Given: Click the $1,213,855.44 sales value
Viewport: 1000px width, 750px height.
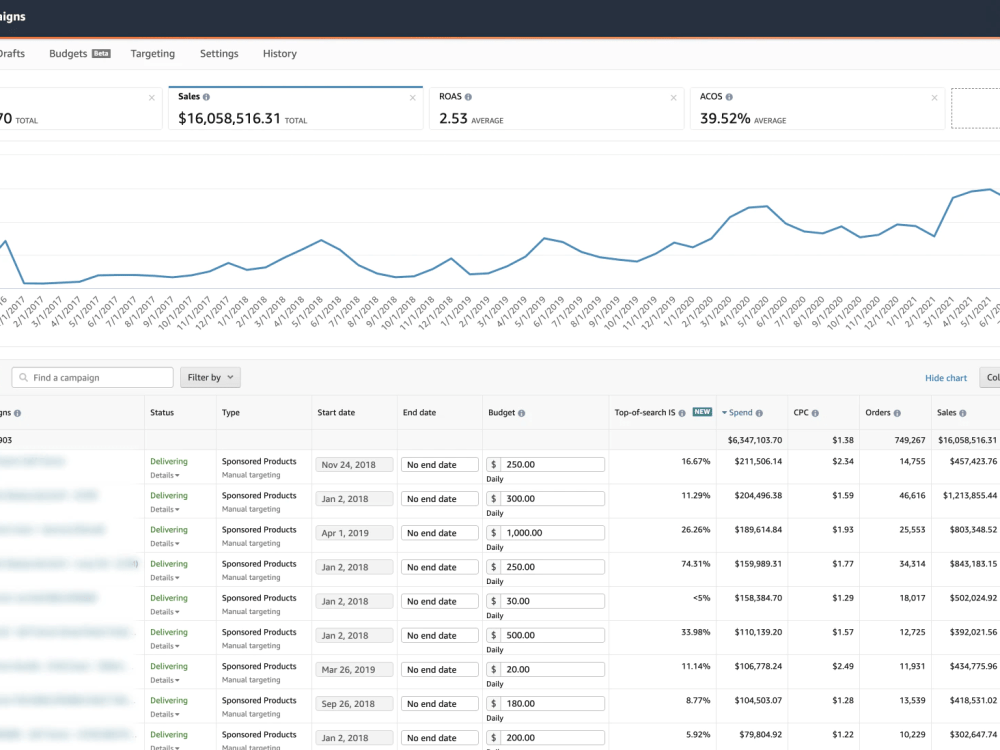Looking at the screenshot, I should (970, 496).
